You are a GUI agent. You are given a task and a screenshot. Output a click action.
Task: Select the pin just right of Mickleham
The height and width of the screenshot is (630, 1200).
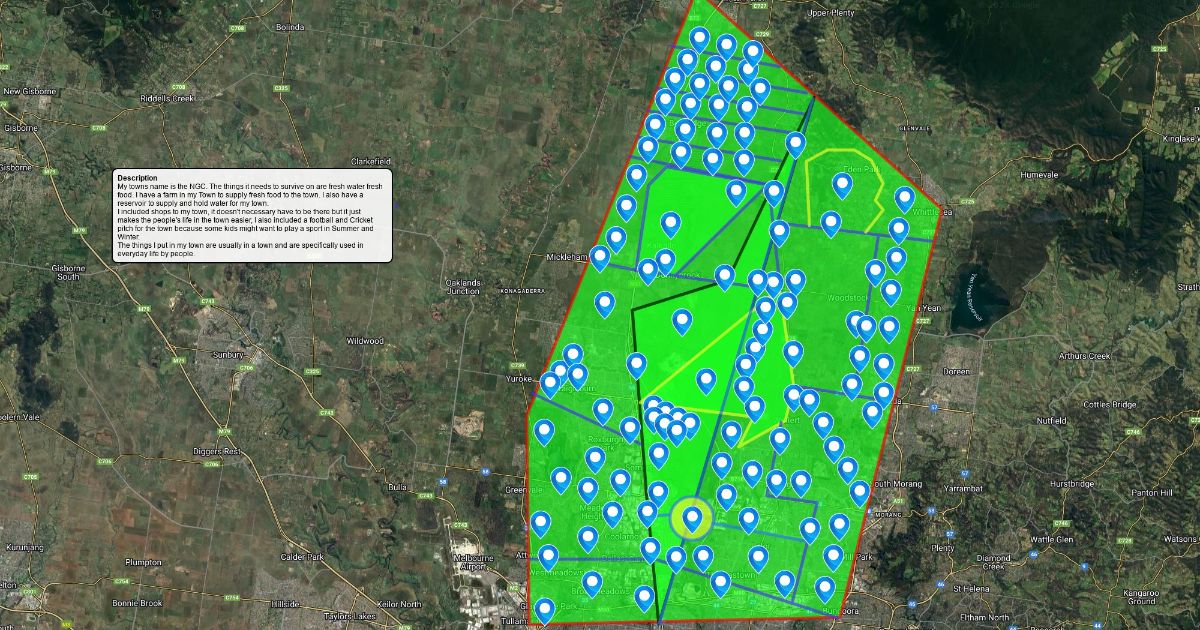600,257
